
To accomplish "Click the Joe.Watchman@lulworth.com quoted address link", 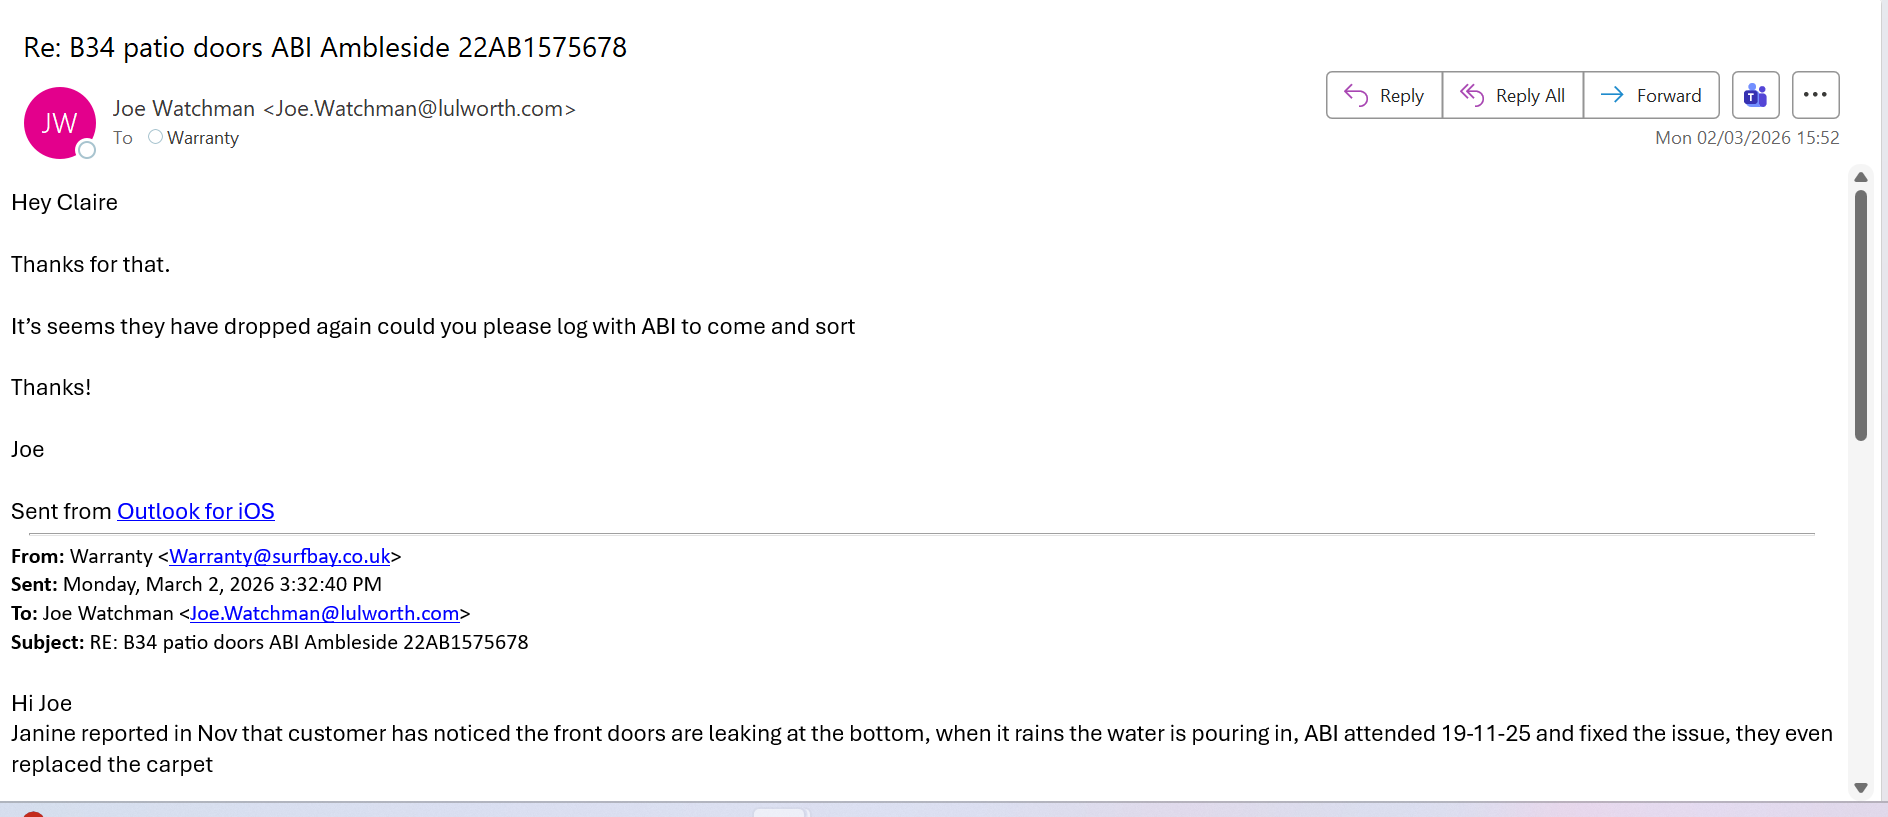I will (x=324, y=613).
